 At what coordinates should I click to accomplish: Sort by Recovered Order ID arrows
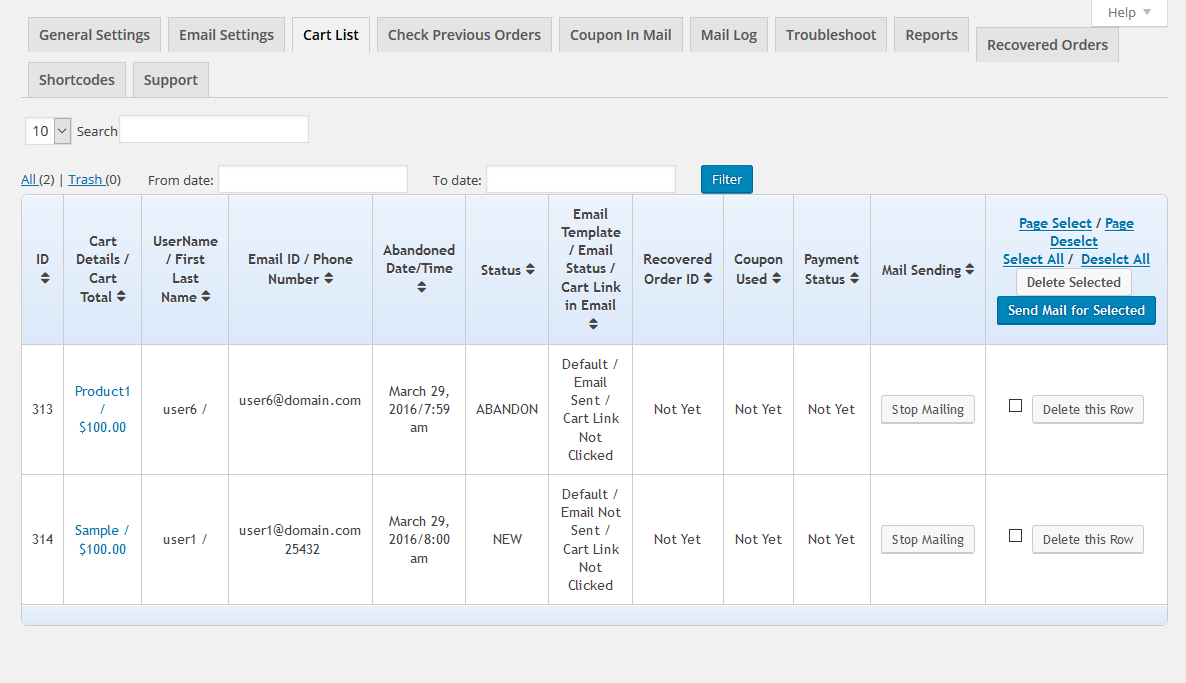coord(707,279)
